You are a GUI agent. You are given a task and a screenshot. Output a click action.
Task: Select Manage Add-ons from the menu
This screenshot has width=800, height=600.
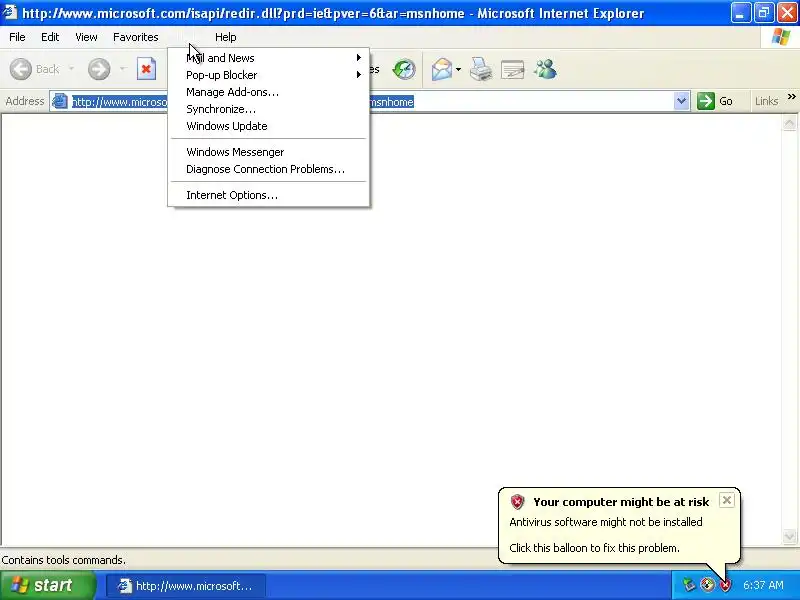click(x=268, y=92)
